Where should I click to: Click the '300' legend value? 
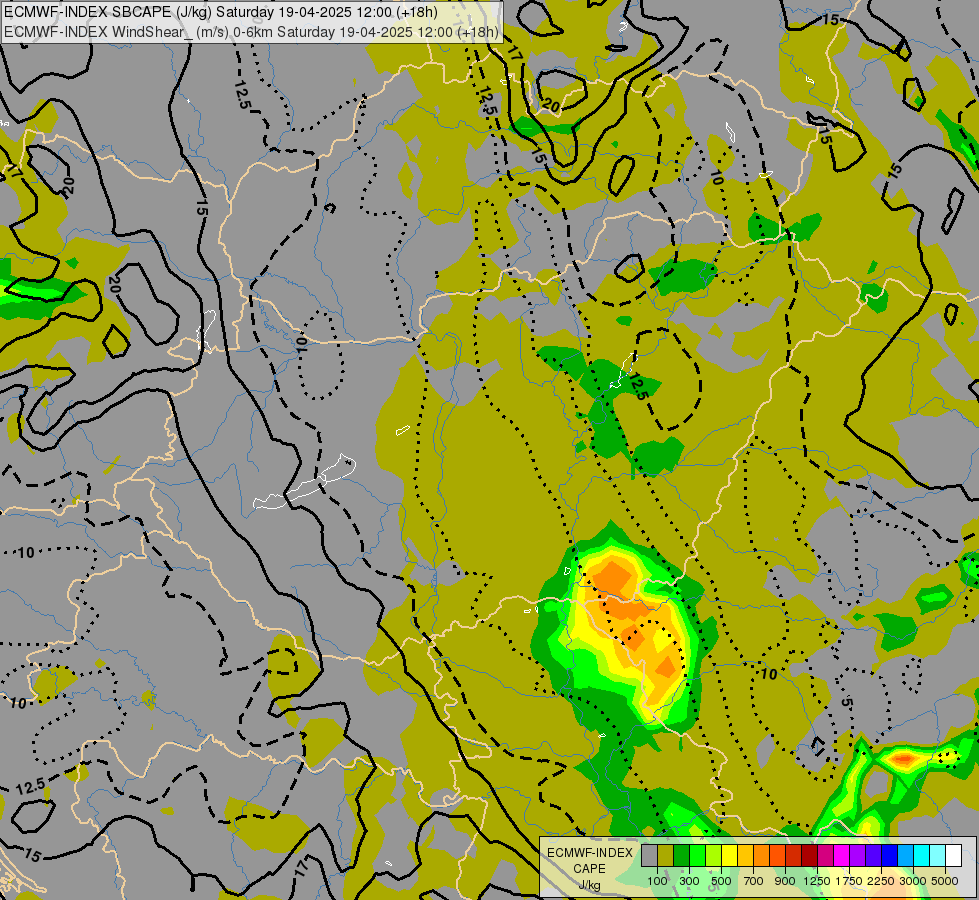point(689,881)
